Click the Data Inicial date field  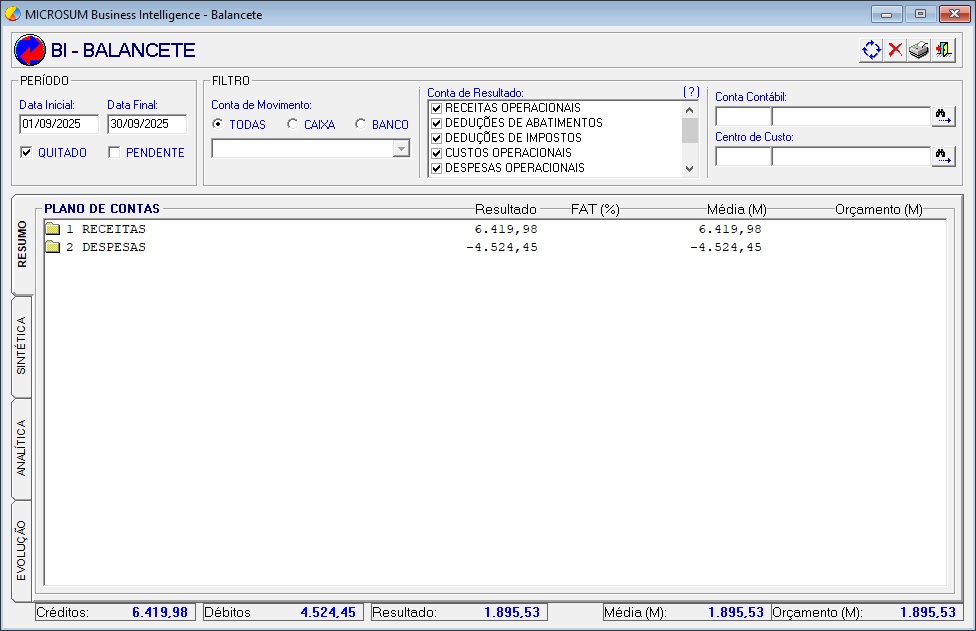point(59,124)
